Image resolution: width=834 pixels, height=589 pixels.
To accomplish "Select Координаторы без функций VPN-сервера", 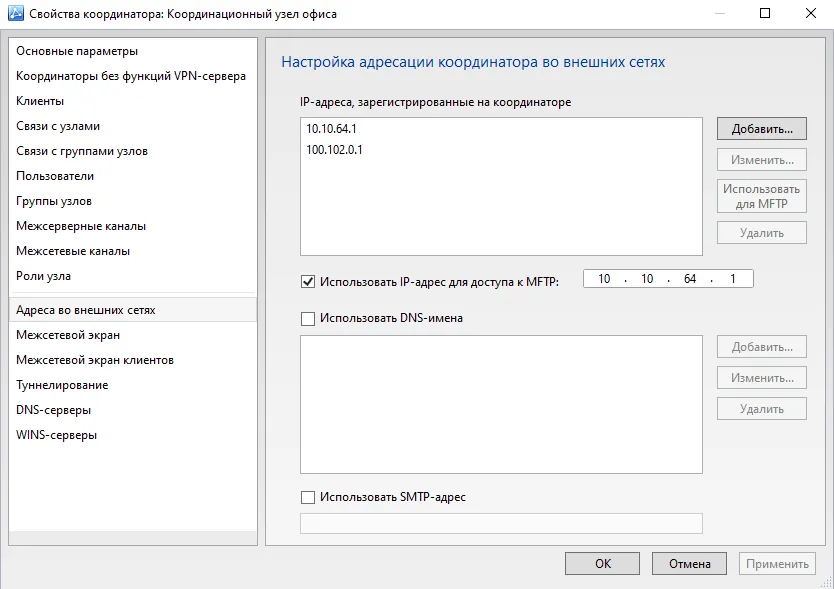I will [132, 76].
